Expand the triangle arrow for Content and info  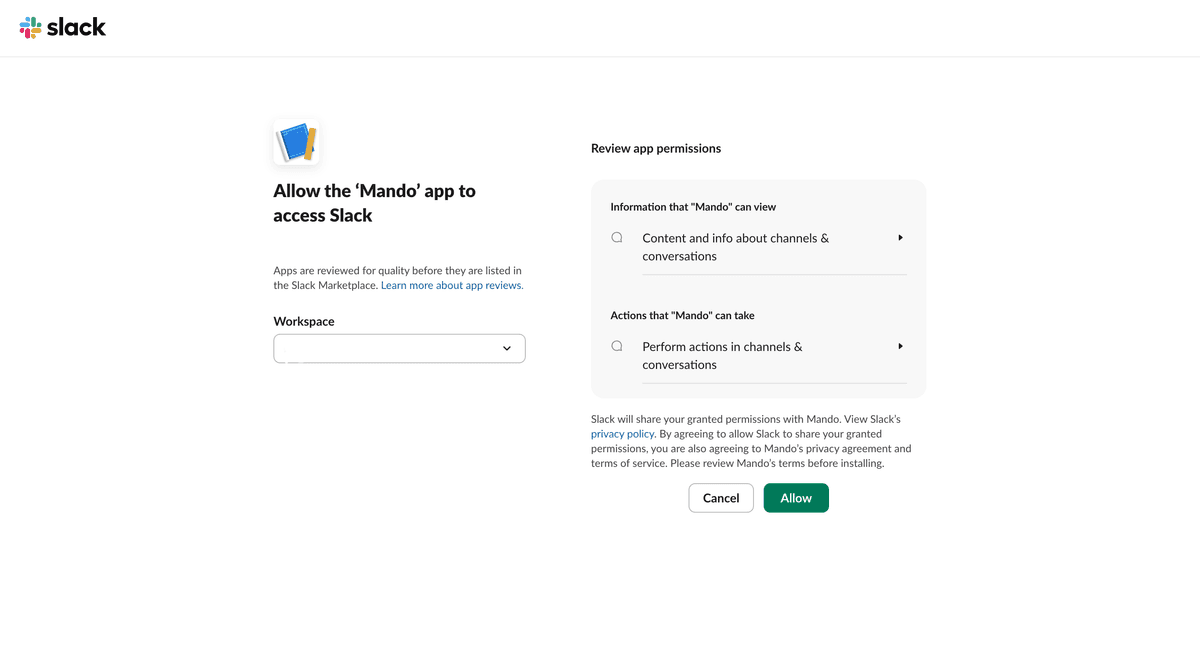point(900,238)
